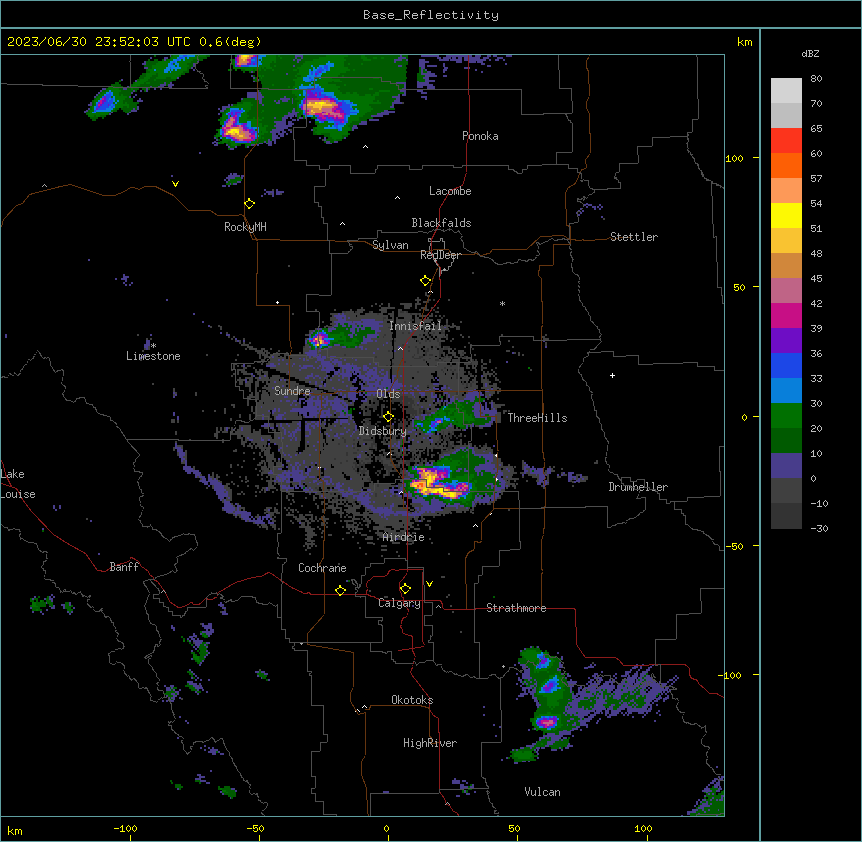Image resolution: width=862 pixels, height=842 pixels.
Task: Click the yellow v marker northeast of Calgary
Action: click(x=429, y=584)
